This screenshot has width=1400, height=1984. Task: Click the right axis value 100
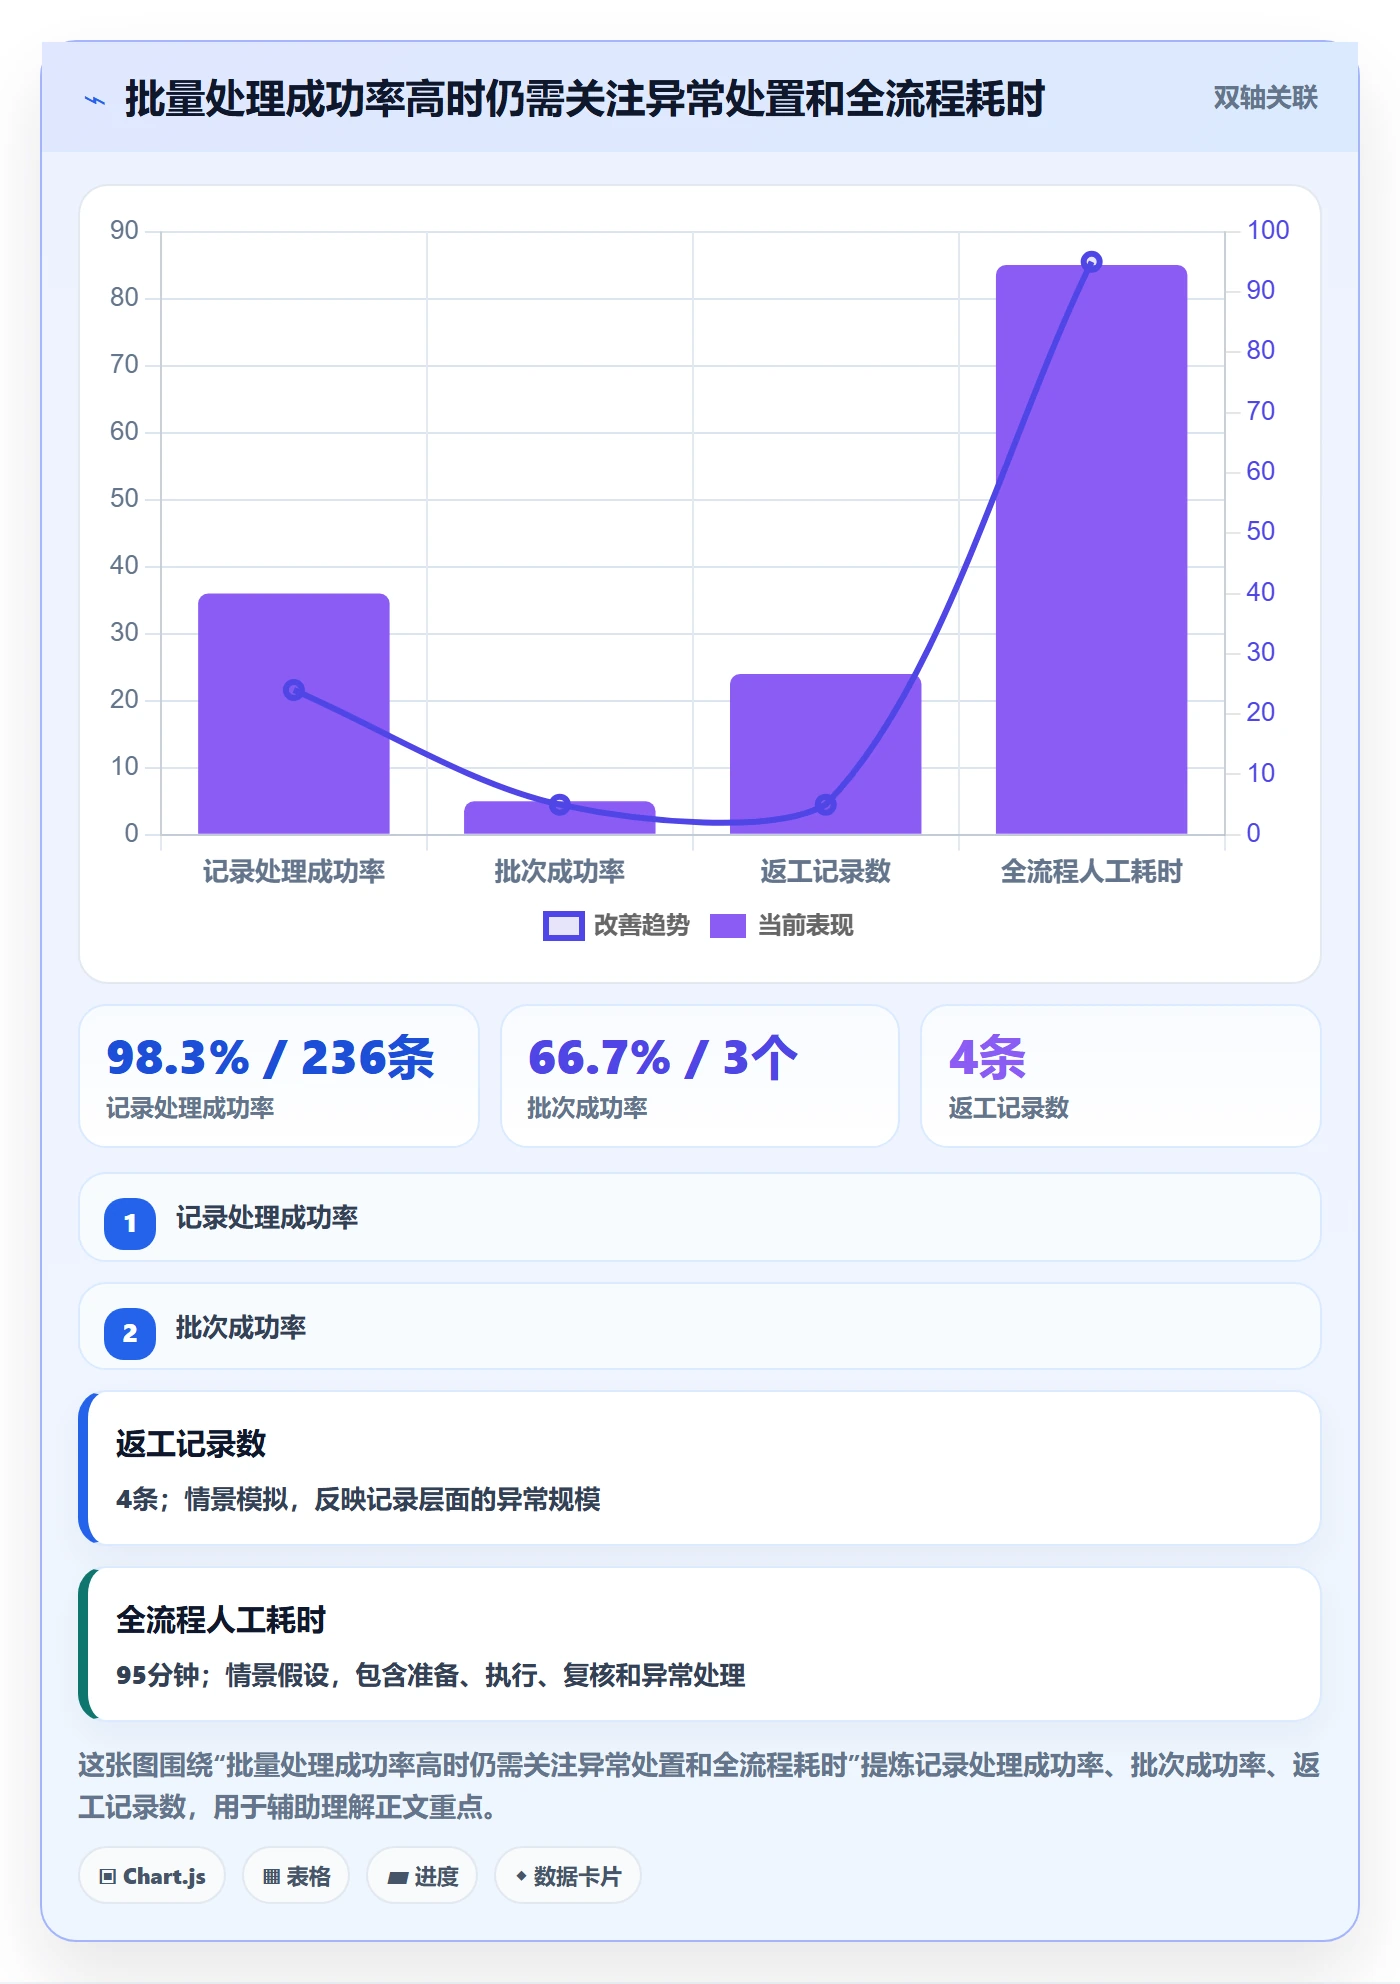coord(1268,231)
